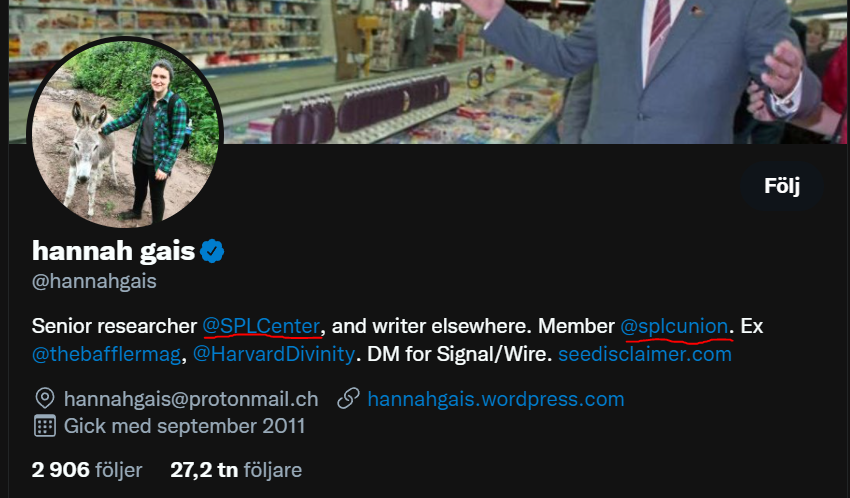Click the hannahgais@protonmail.ch location text

[191, 399]
